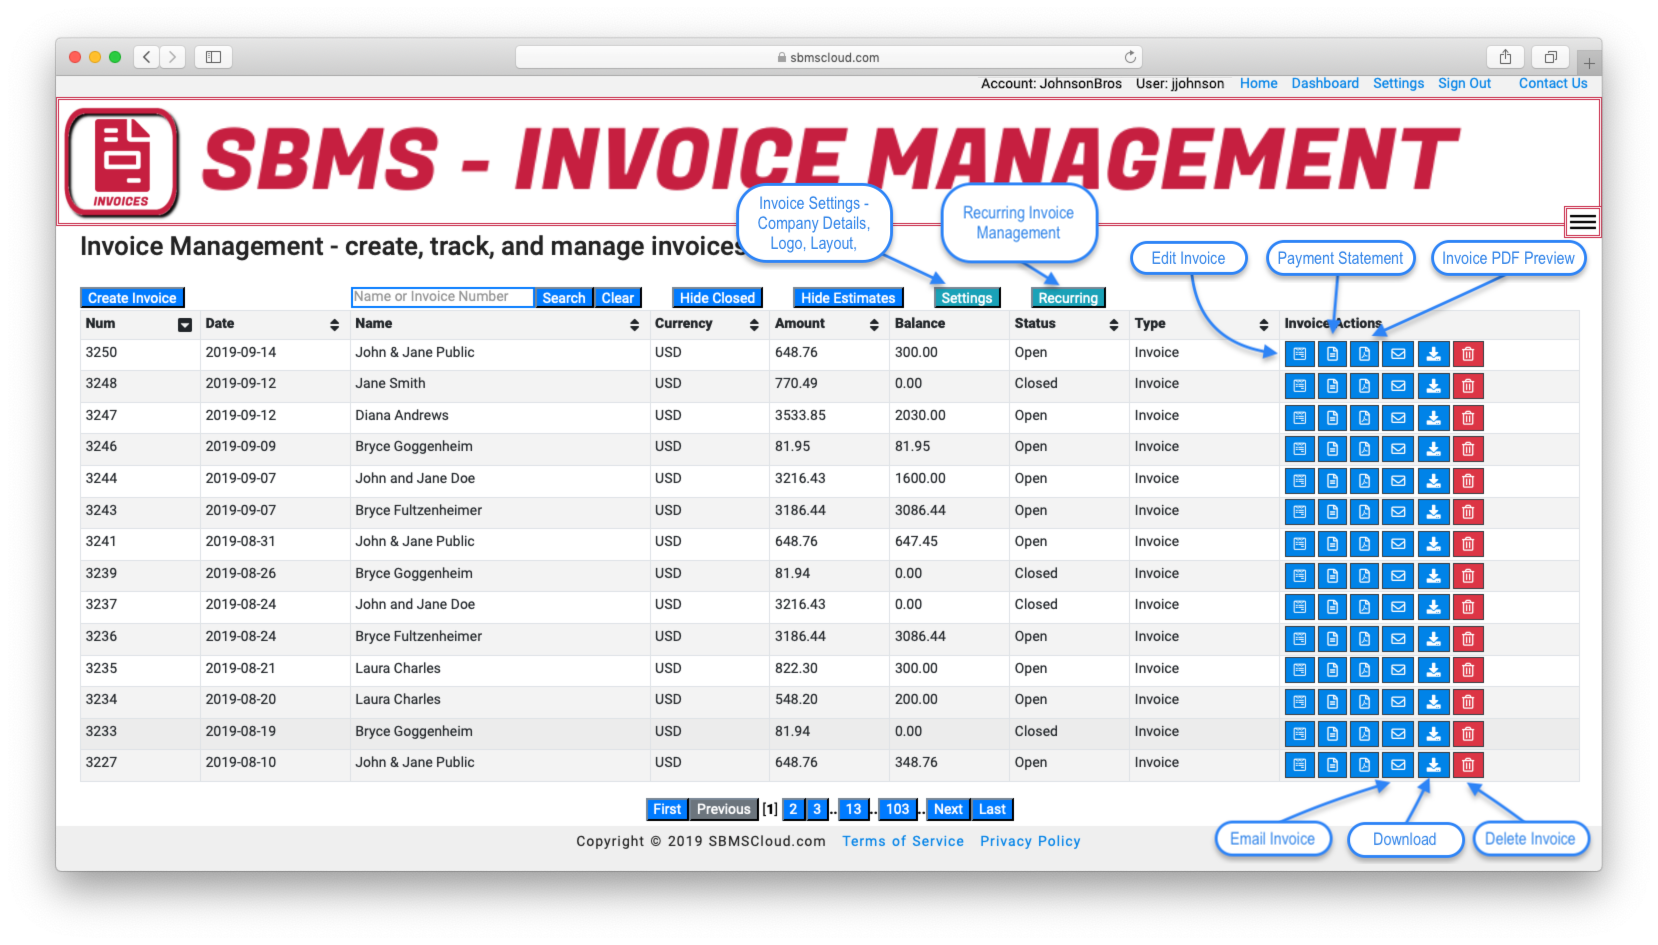Click Sign Out link
This screenshot has width=1658, height=945.
[x=1464, y=84]
